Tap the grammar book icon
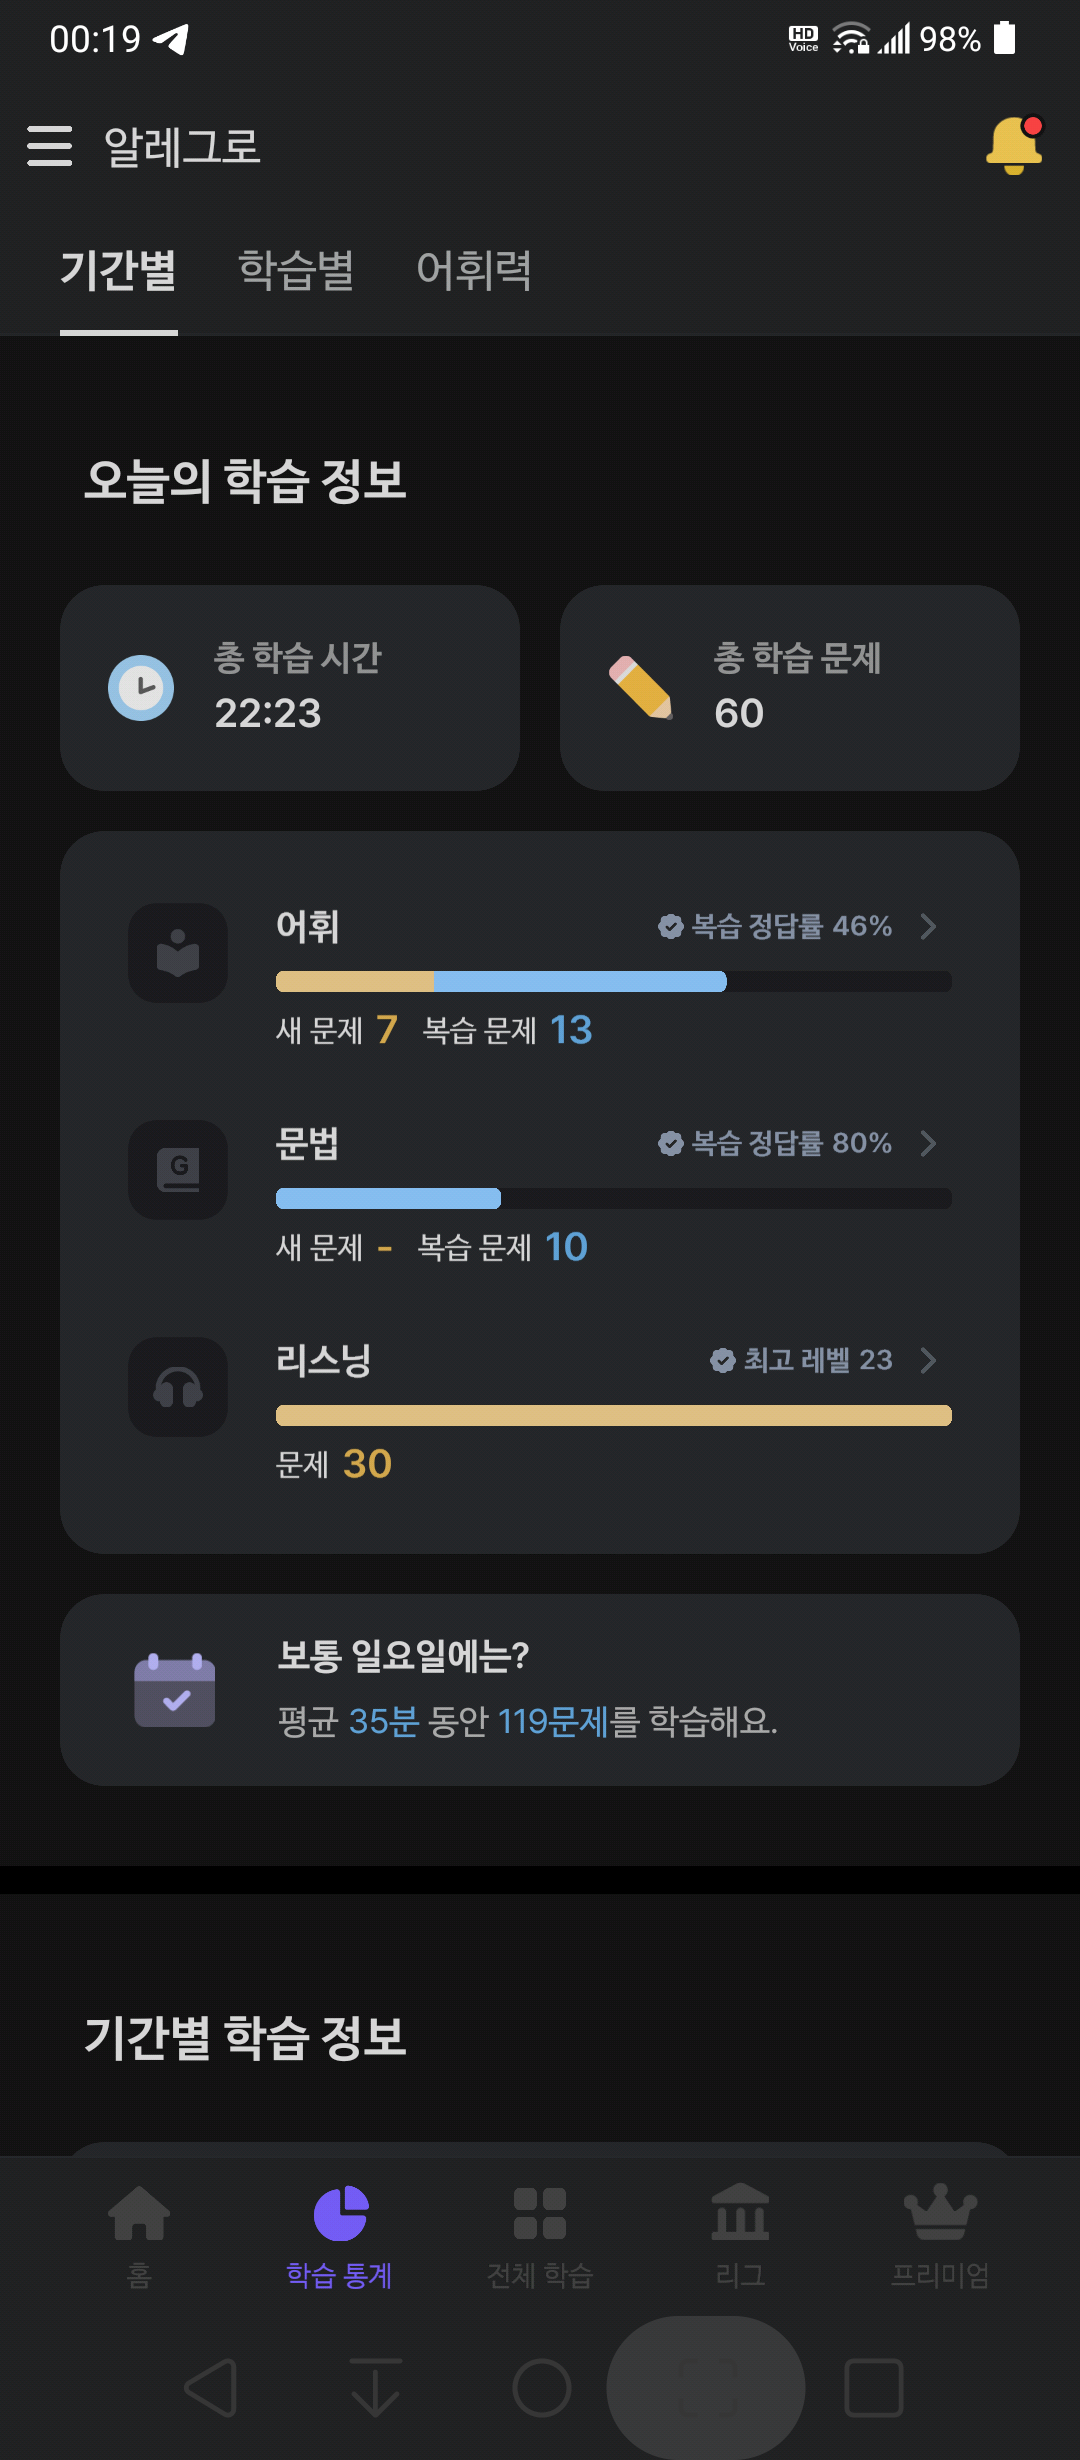1080x2460 pixels. 178,1170
